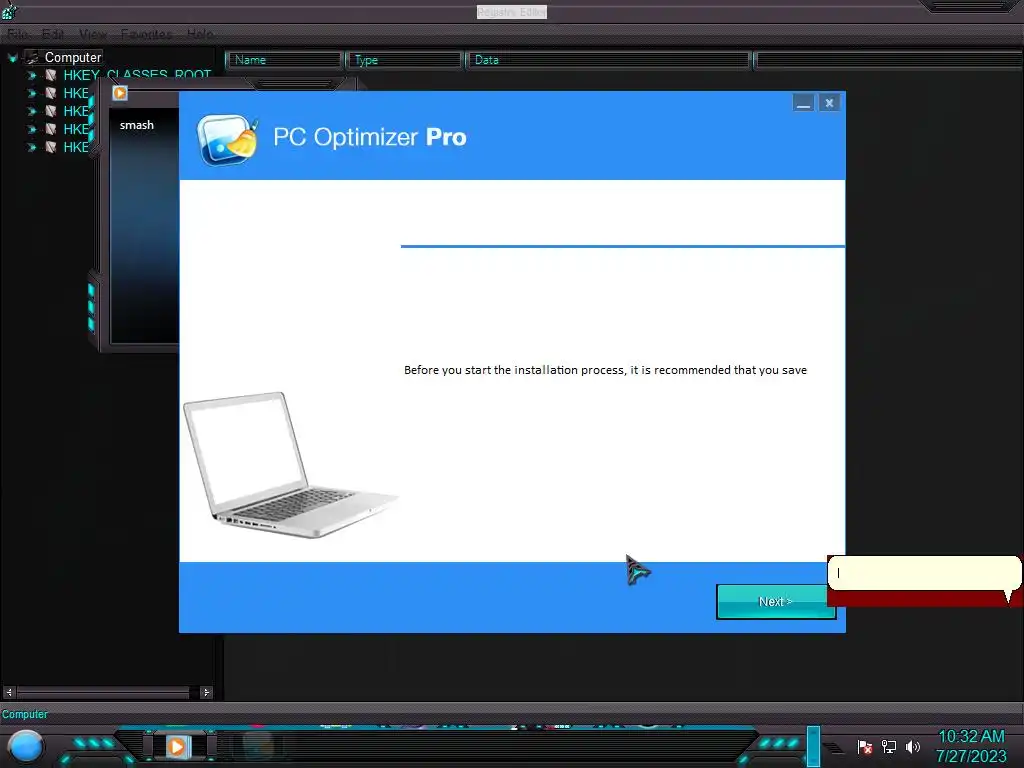Viewport: 1024px width, 768px height.
Task: Sort by the Type column header
Action: pyautogui.click(x=404, y=60)
